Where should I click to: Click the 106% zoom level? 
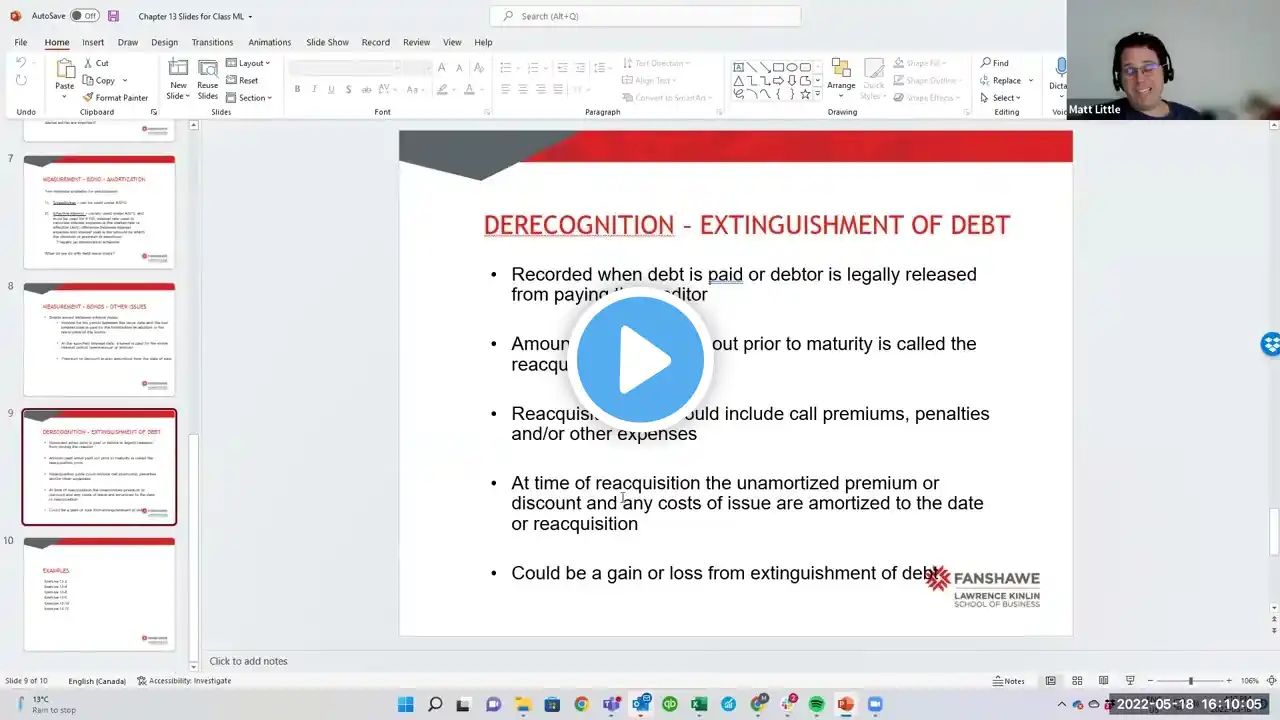1250,681
